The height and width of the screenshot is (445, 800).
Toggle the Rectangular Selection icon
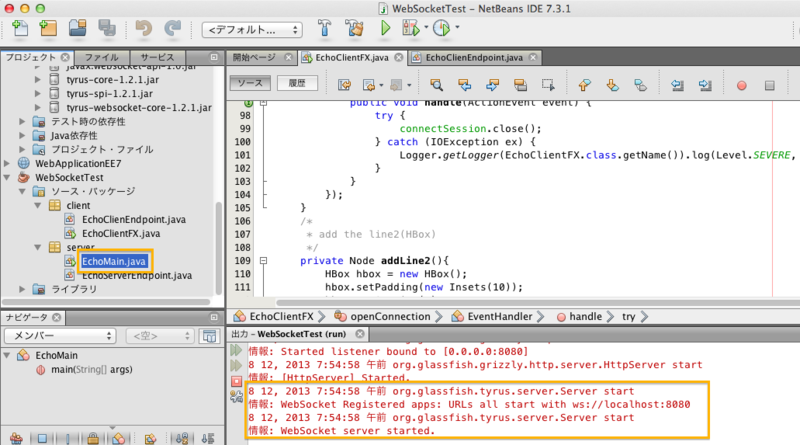tap(548, 85)
